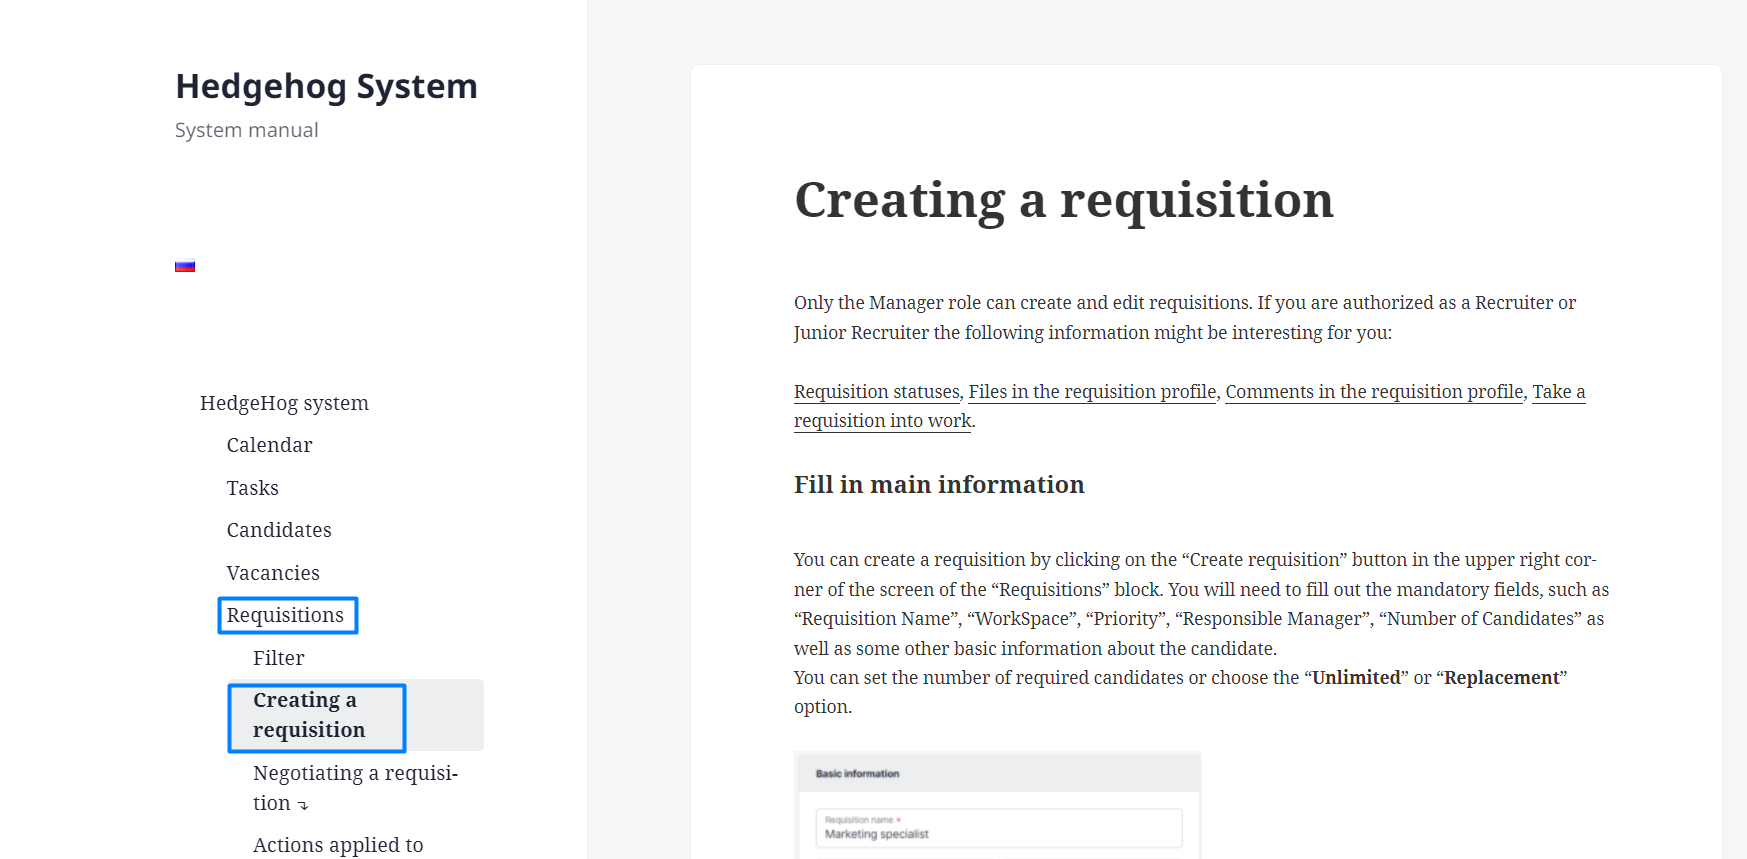Screen dimensions: 1747x859
Task: Open the Filter subpage
Action: tap(278, 658)
